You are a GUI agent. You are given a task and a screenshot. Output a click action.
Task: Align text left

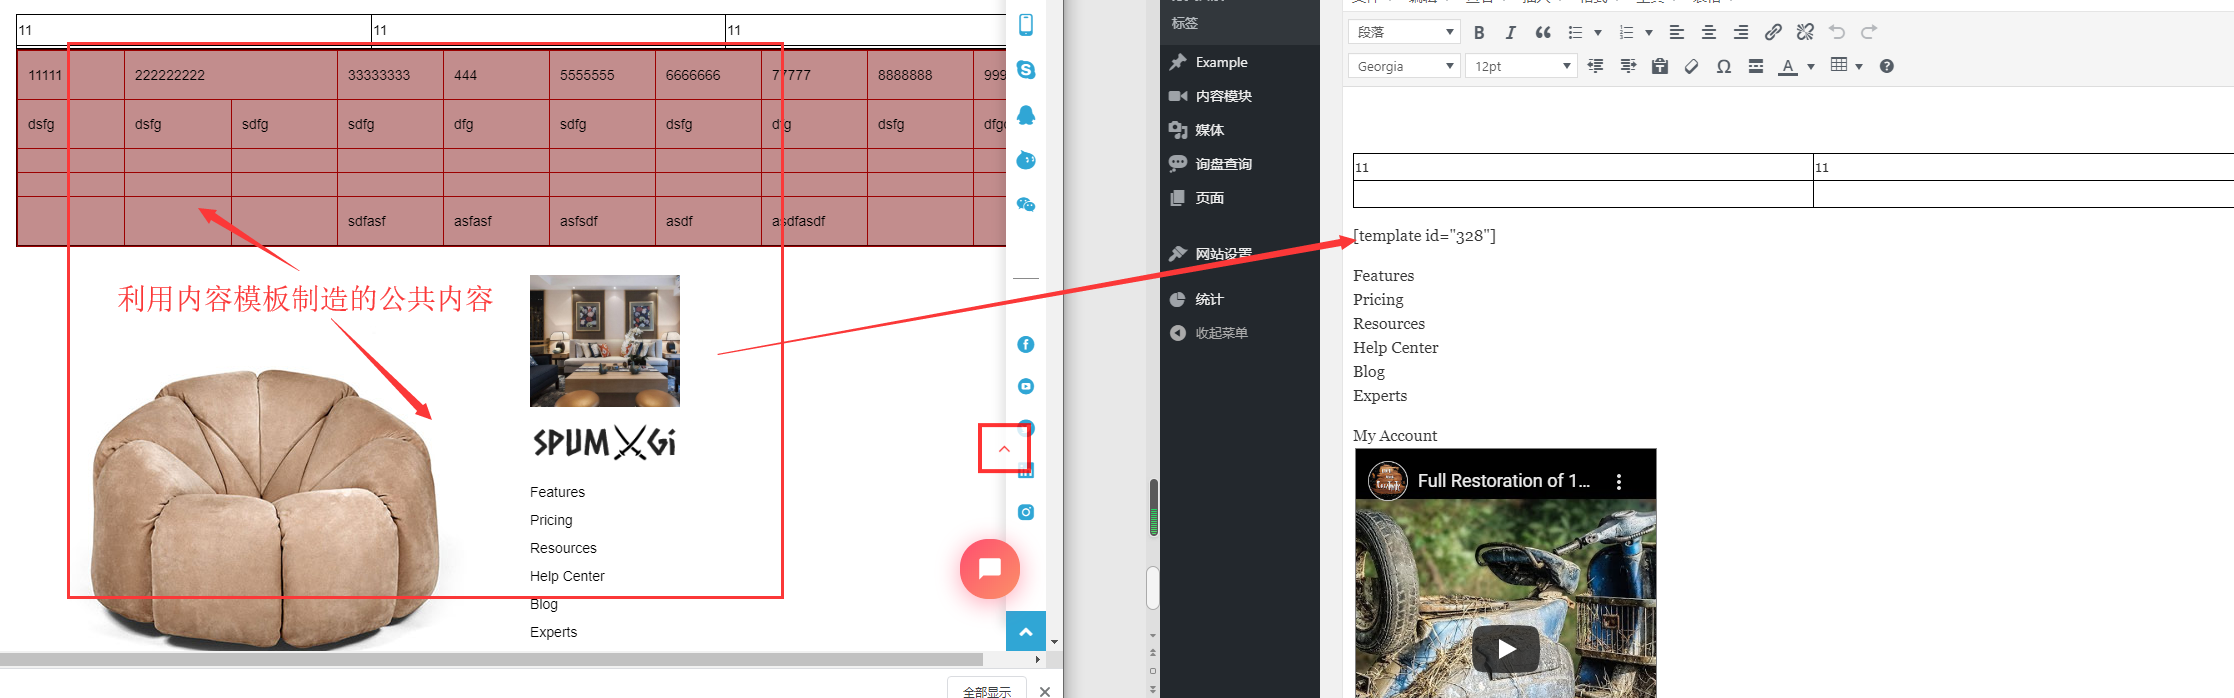click(x=1677, y=32)
